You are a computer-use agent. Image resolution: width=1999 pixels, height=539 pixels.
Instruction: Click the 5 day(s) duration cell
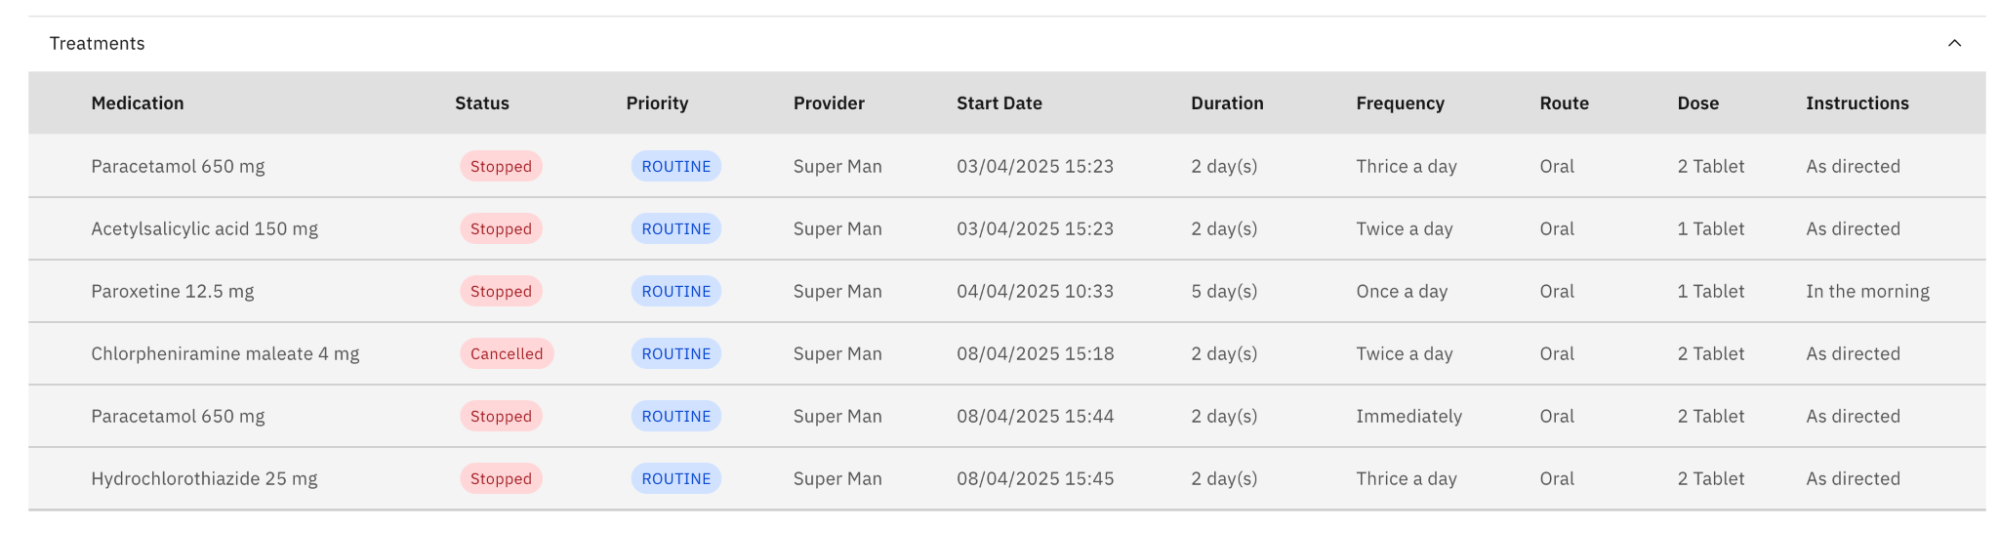point(1223,292)
